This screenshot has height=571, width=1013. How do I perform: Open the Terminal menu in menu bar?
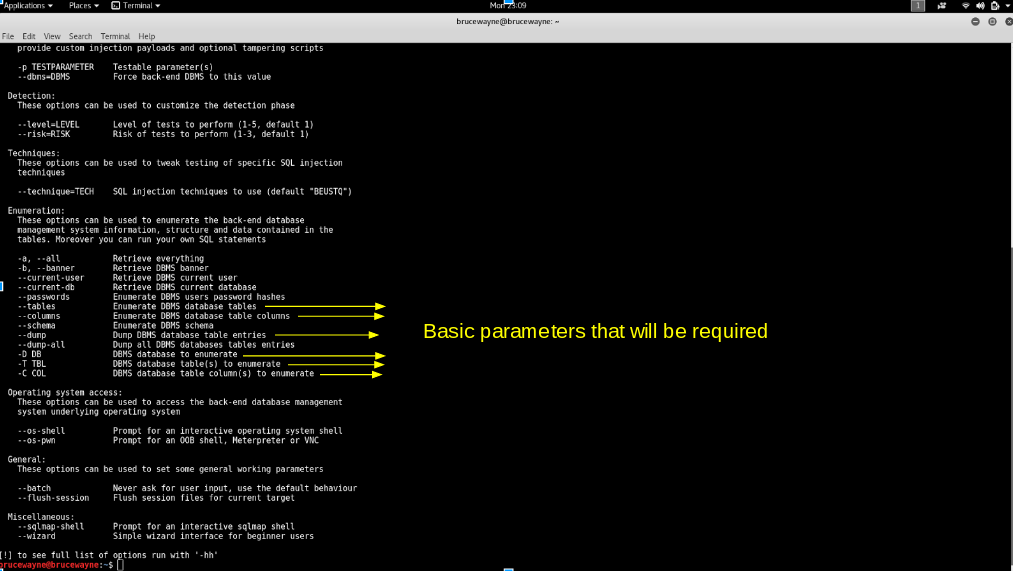115,36
